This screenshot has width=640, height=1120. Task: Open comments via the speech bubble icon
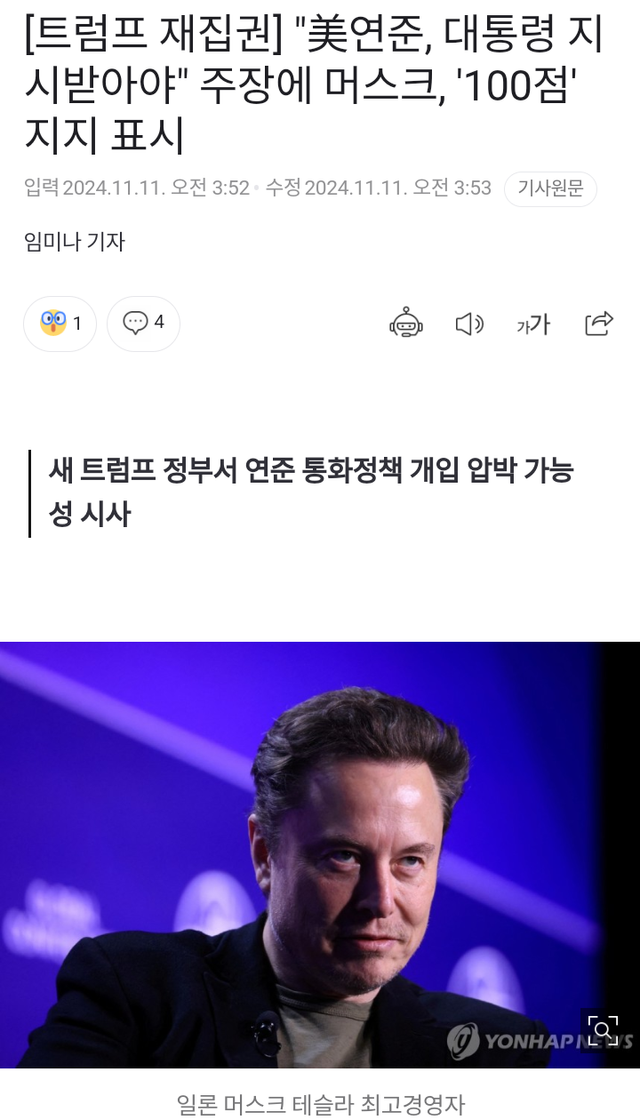(135, 323)
